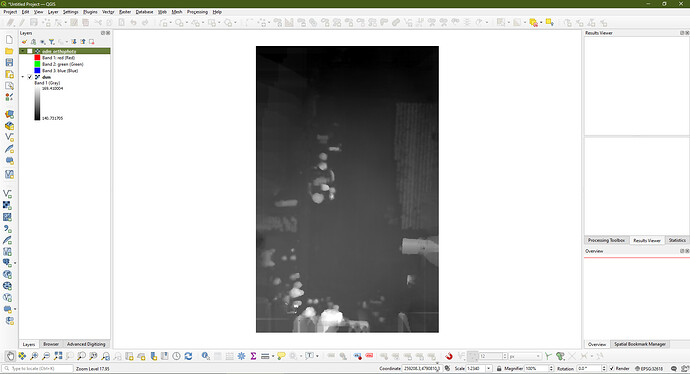Click Add Group icon in Layers panel
The height and width of the screenshot is (374, 690).
click(x=33, y=42)
